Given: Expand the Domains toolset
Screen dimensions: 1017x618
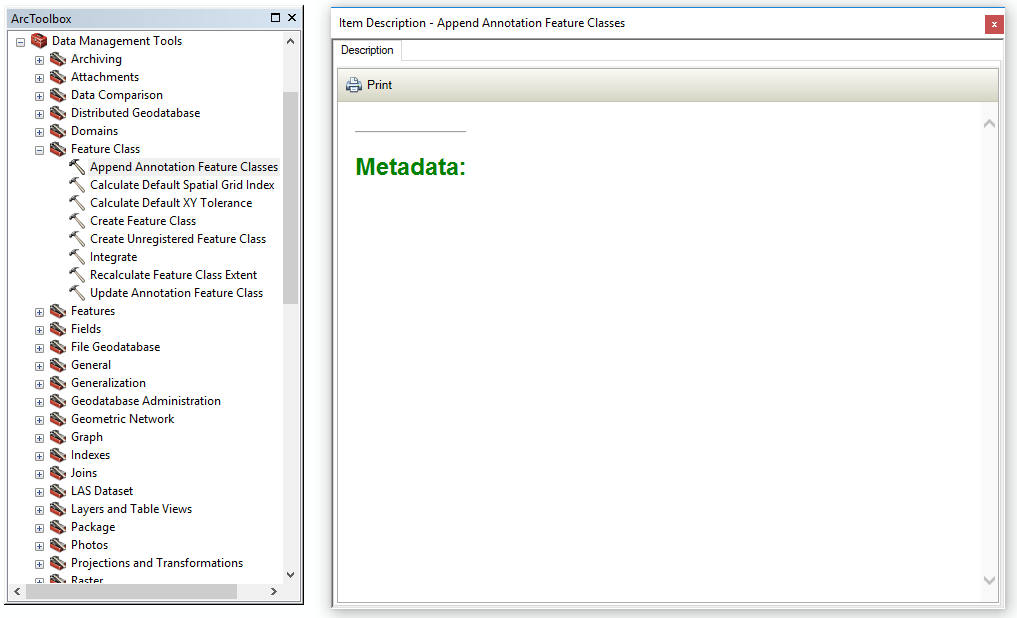Looking at the screenshot, I should coord(40,132).
